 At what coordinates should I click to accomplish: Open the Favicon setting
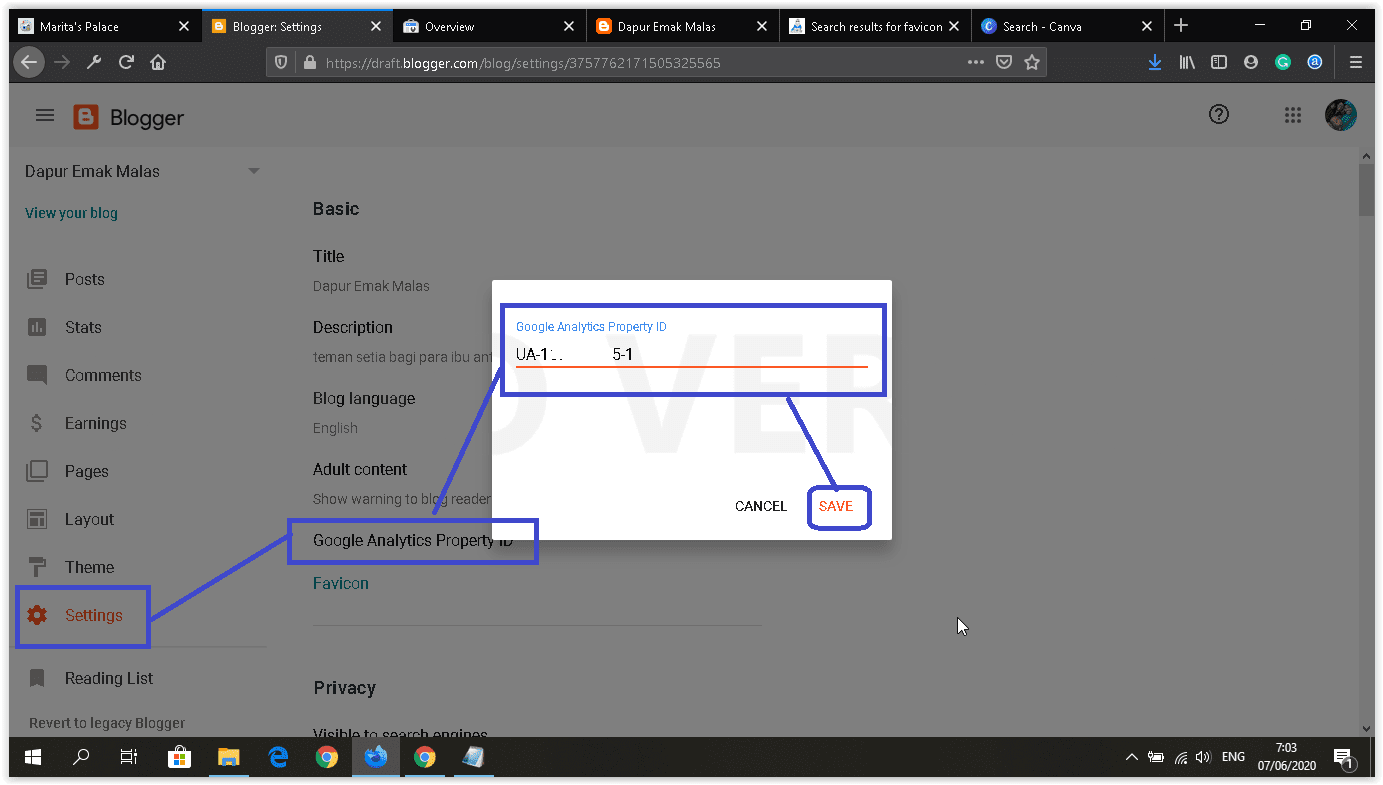341,583
